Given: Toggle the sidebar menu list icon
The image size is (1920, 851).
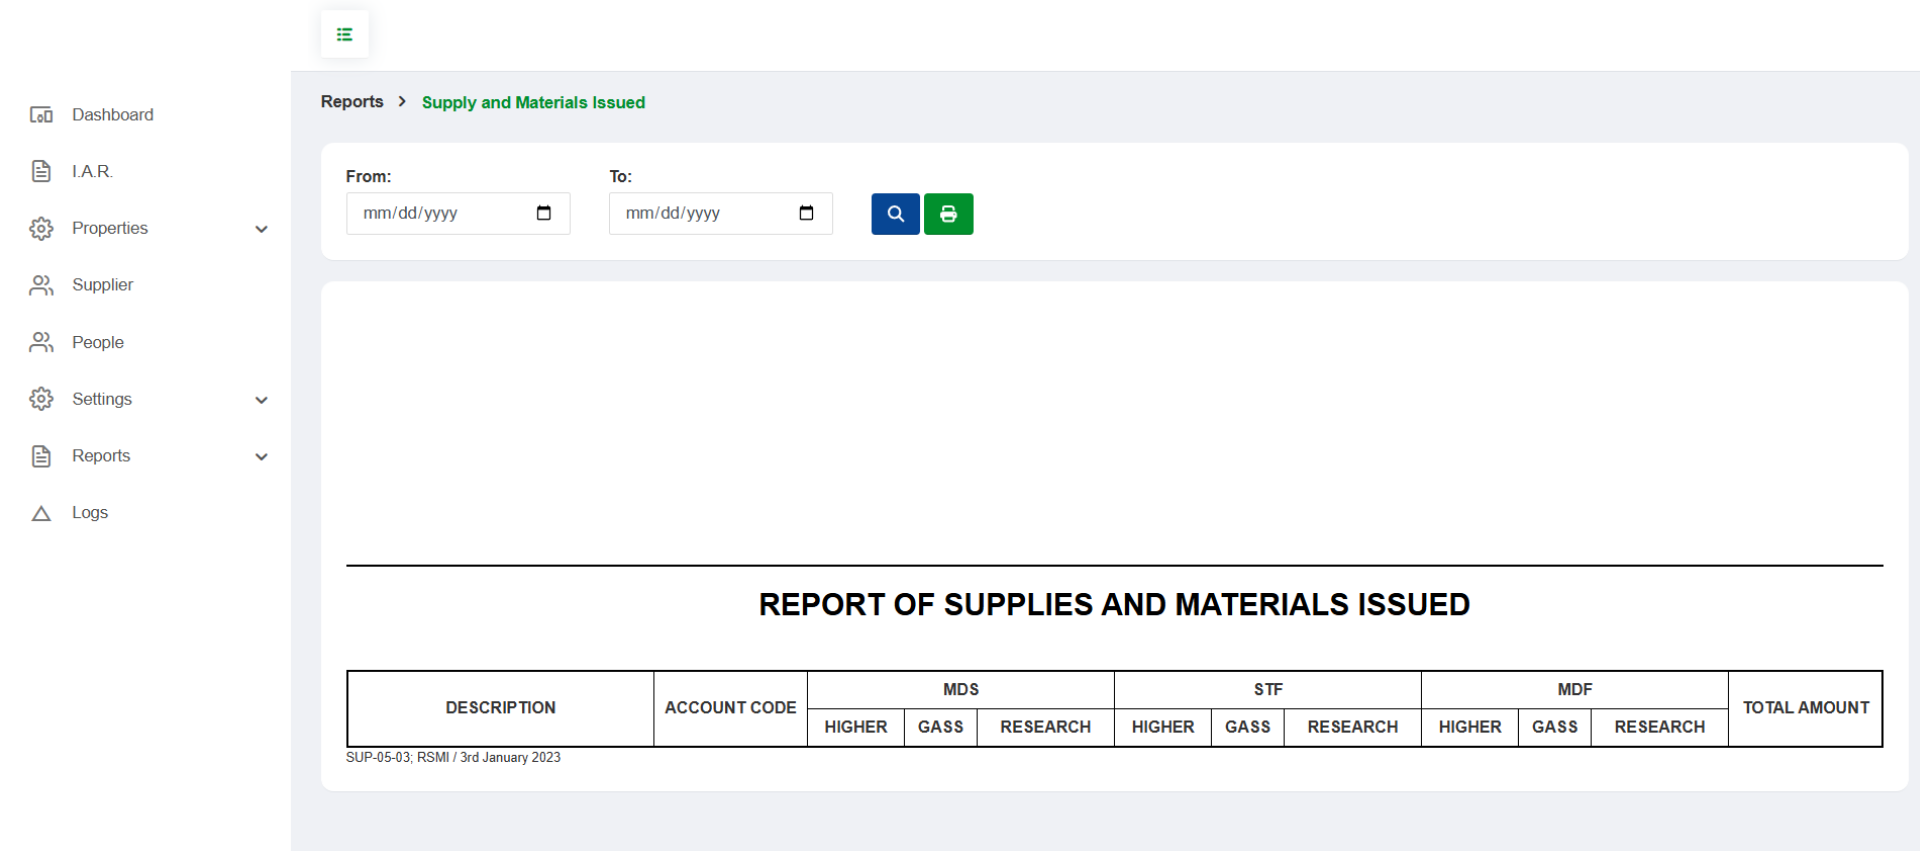Looking at the screenshot, I should coord(344,35).
